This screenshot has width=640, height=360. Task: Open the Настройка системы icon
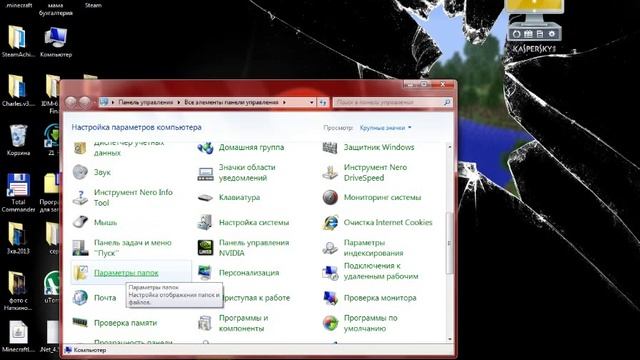(x=205, y=222)
